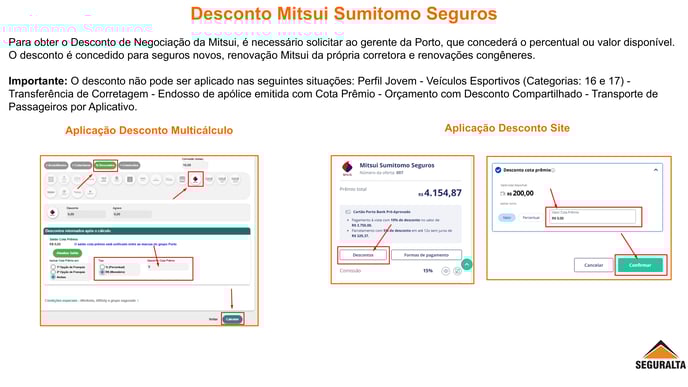This screenshot has height=387, width=688.
Task: Collapse the Desconto cota prêmio panel chevron
Action: [656, 170]
